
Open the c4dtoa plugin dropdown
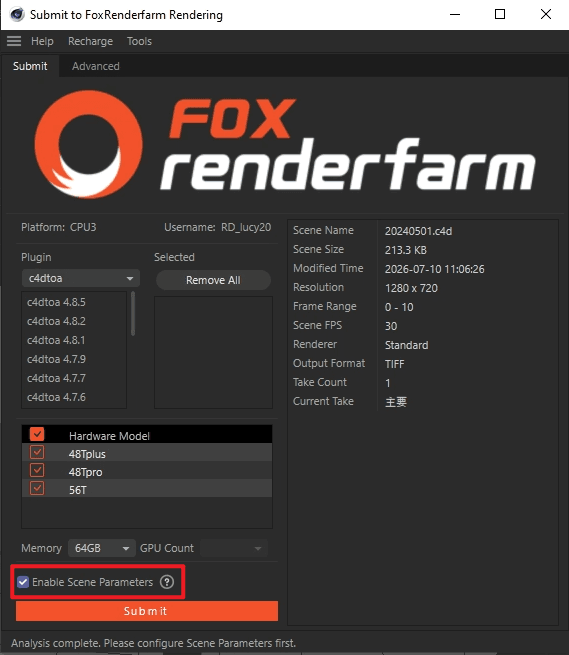[81, 278]
